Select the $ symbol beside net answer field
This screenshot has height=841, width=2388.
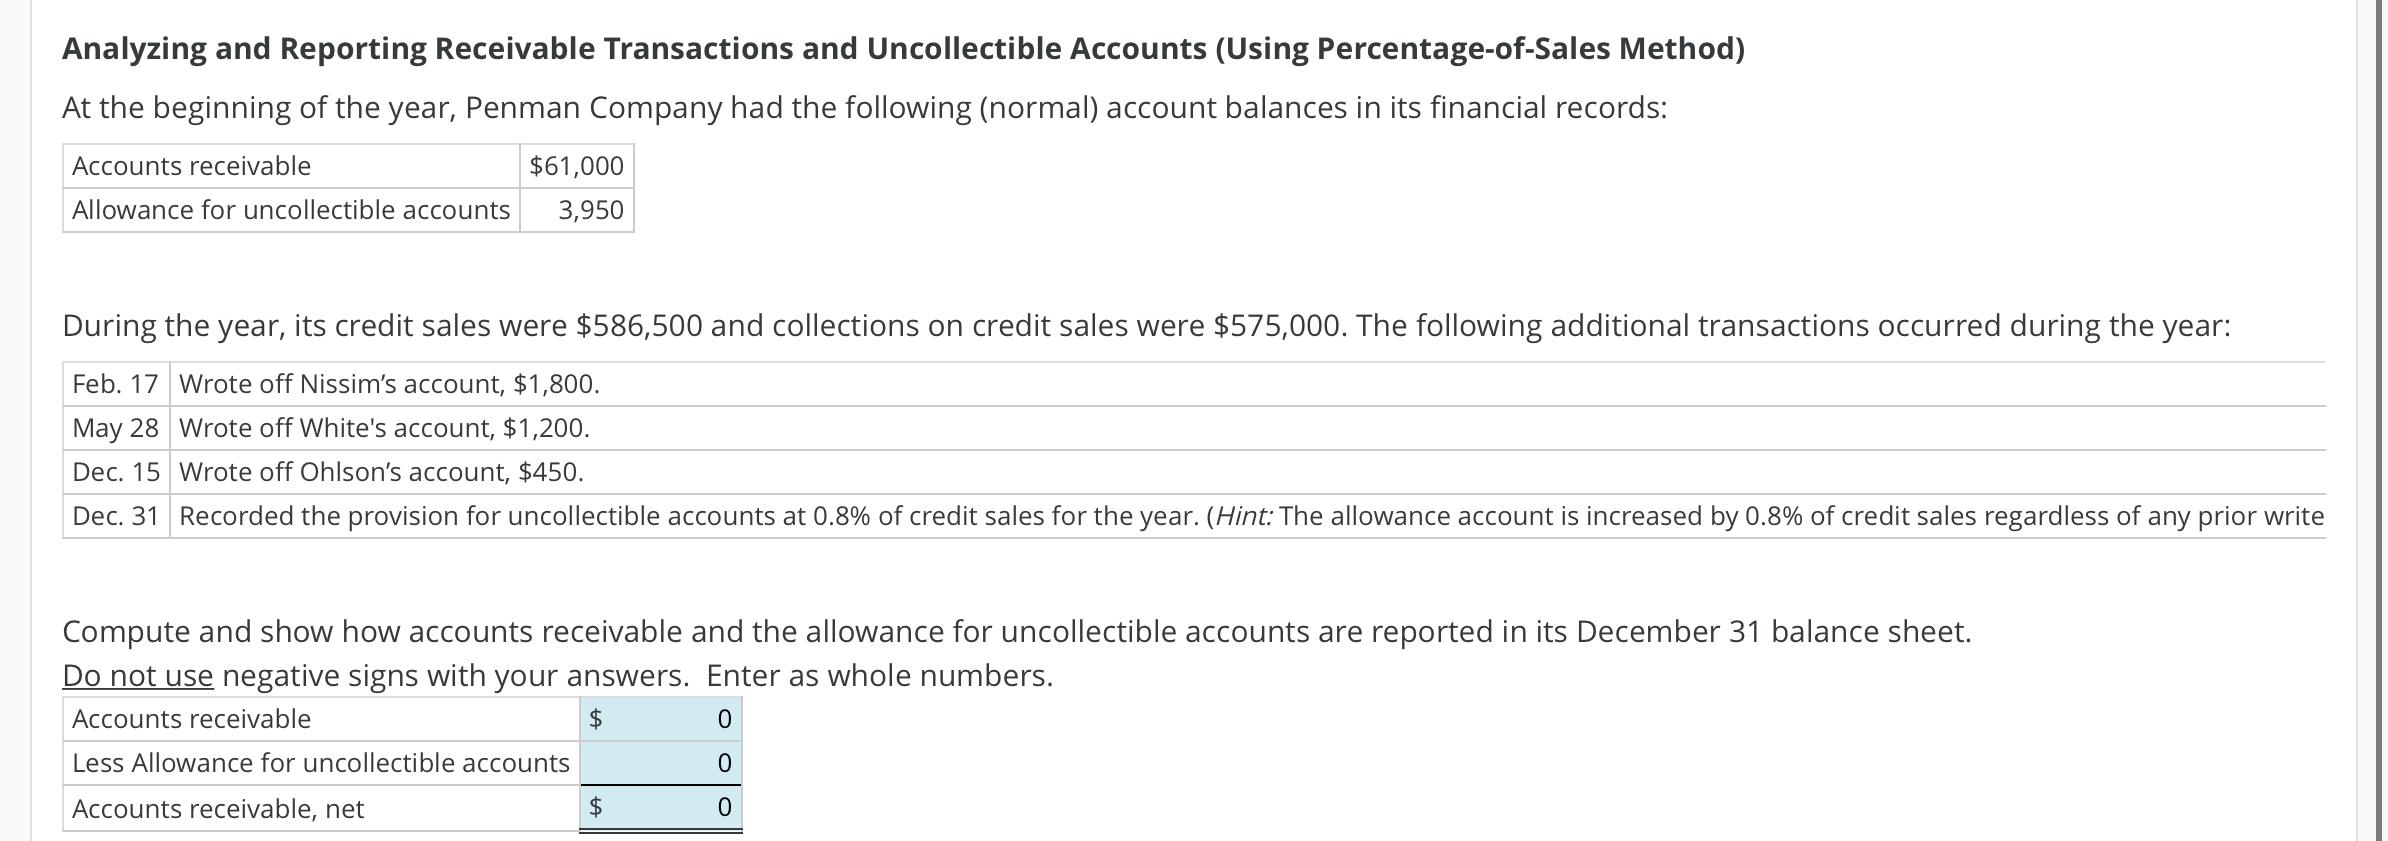pyautogui.click(x=596, y=808)
